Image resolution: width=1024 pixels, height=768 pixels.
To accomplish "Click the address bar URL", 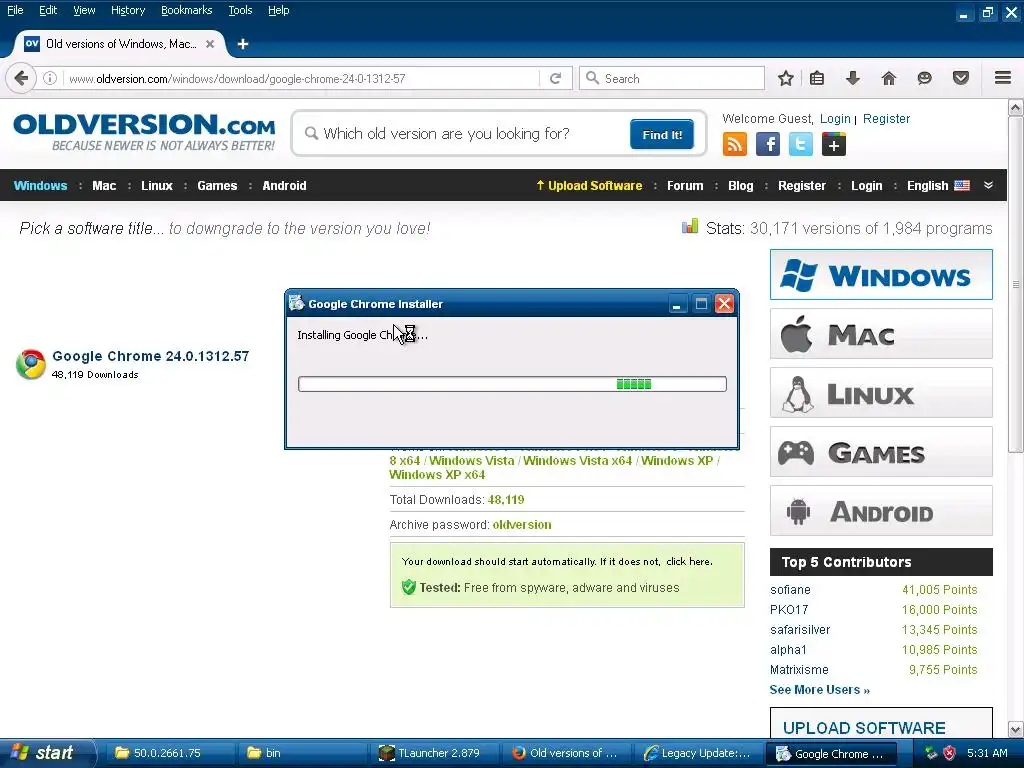I will coord(238,78).
